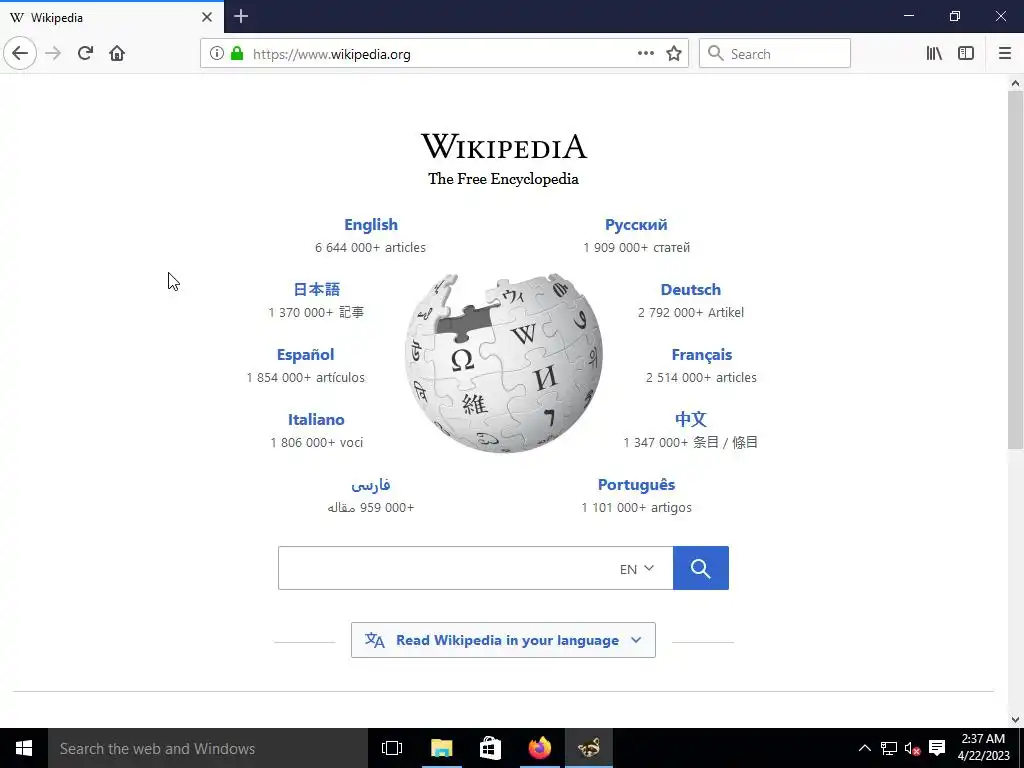Open Microsoft Store from taskbar
Image resolution: width=1024 pixels, height=768 pixels.
pos(490,748)
